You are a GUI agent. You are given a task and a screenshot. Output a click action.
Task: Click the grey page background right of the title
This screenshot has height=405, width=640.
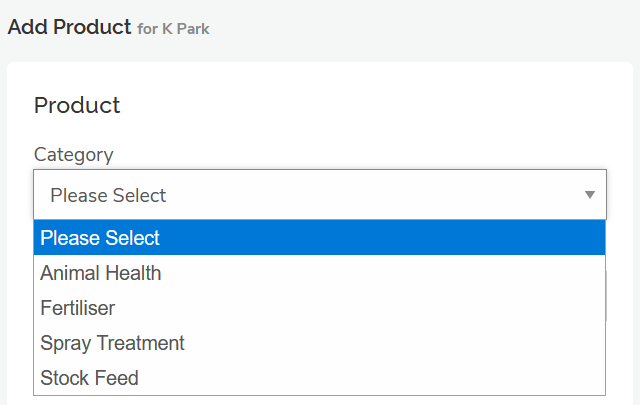(450, 27)
